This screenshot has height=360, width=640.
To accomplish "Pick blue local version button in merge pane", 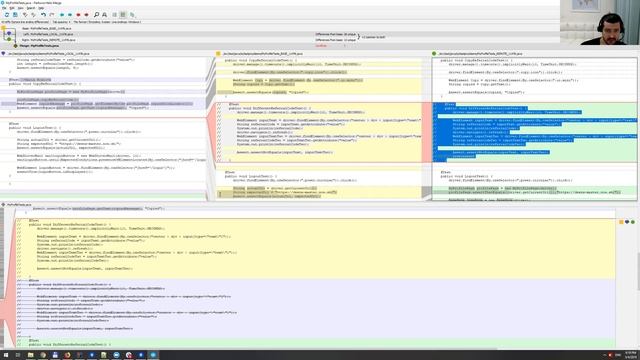I will (x=627, y=222).
